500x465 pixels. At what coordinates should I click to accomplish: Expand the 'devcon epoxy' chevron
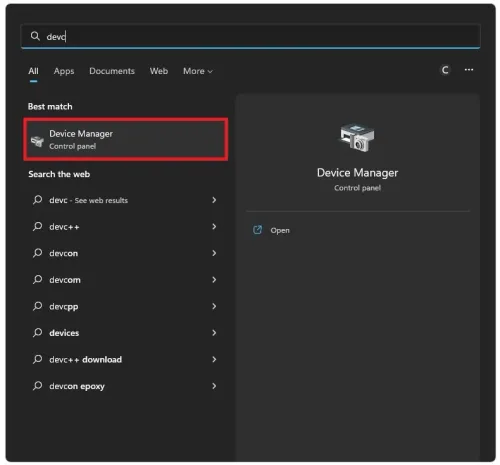(214, 386)
